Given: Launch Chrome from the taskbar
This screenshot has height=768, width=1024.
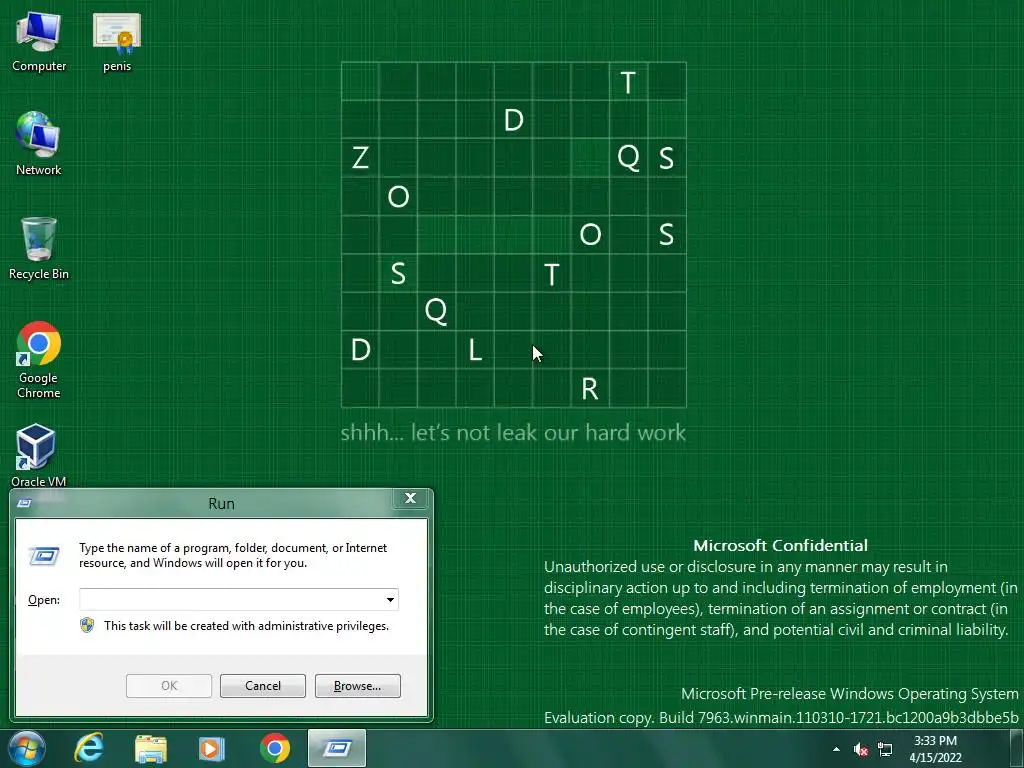Looking at the screenshot, I should point(275,748).
